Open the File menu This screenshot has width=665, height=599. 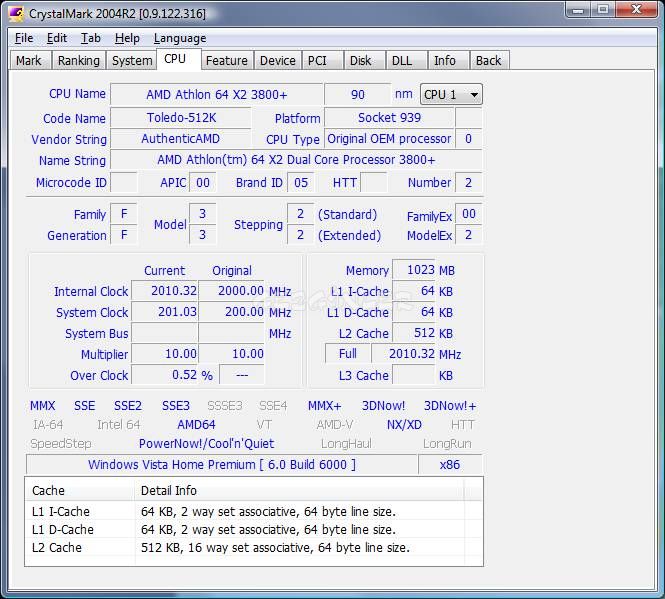click(24, 38)
